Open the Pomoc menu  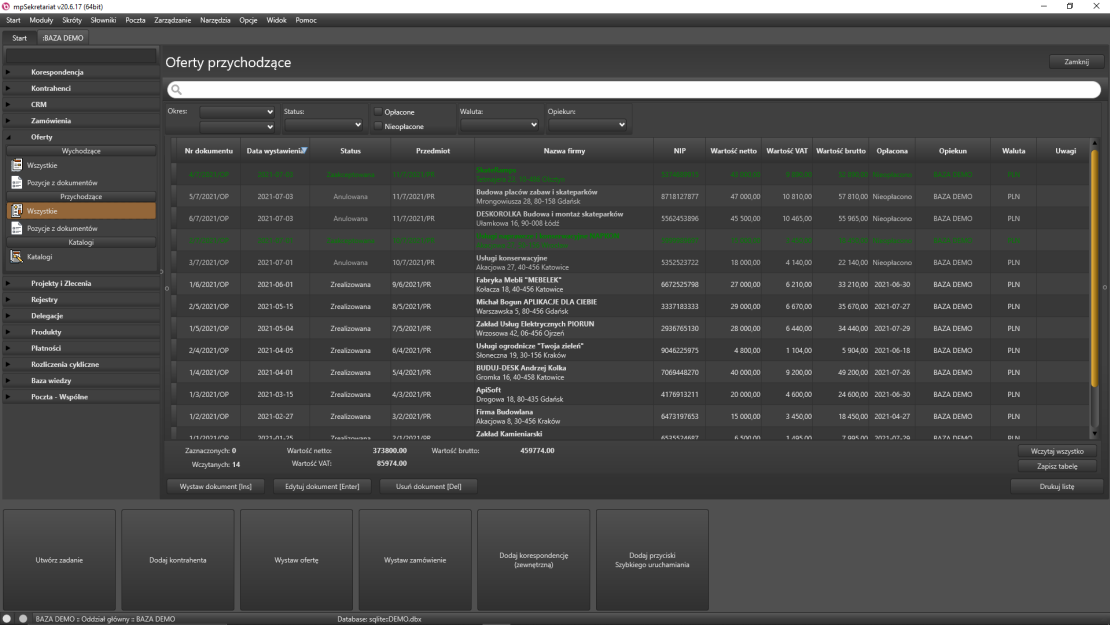point(306,21)
